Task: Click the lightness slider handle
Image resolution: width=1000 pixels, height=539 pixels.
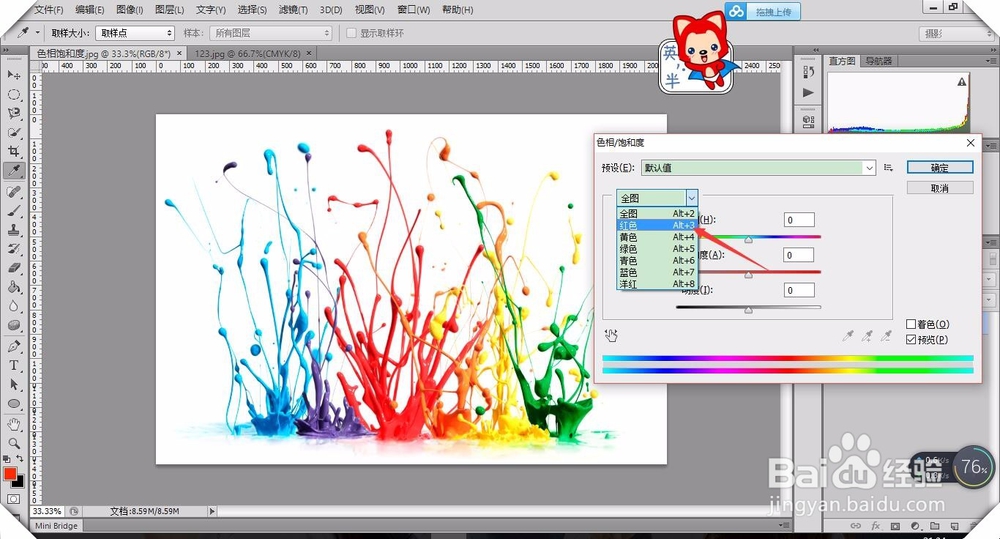Action: coord(749,310)
